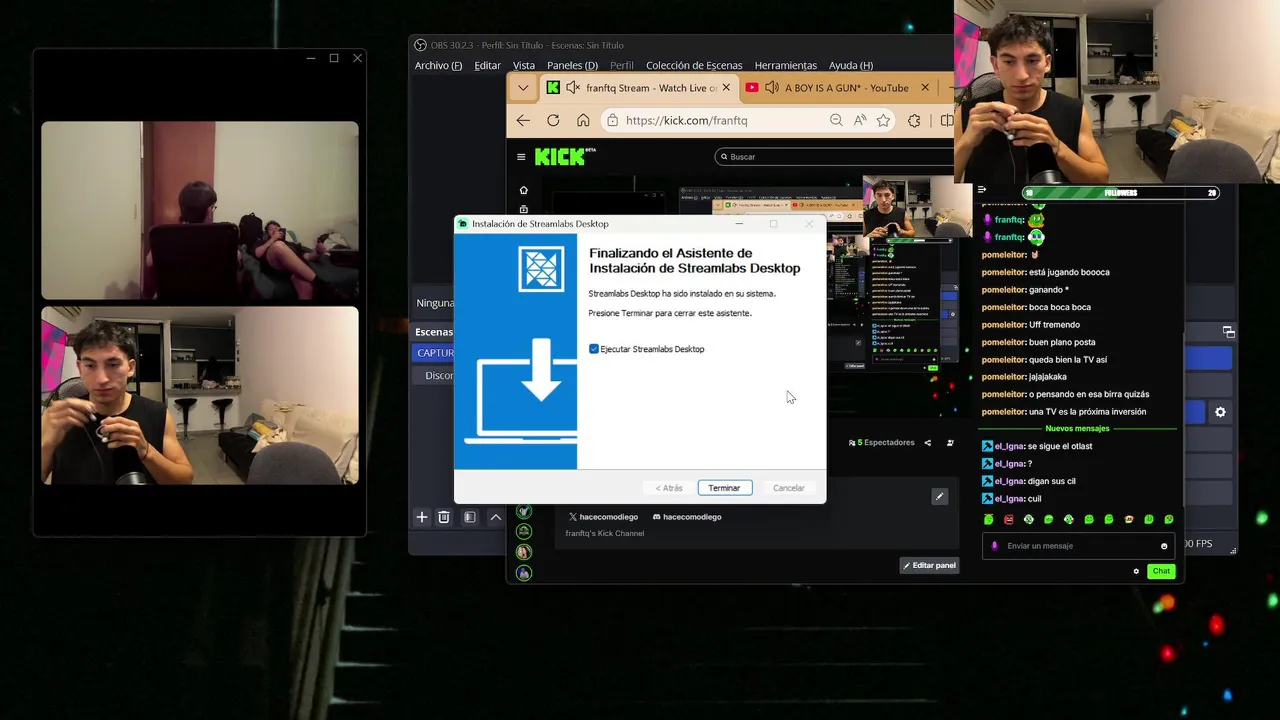
Task: Click the top camera feed thumbnail
Action: 200,211
